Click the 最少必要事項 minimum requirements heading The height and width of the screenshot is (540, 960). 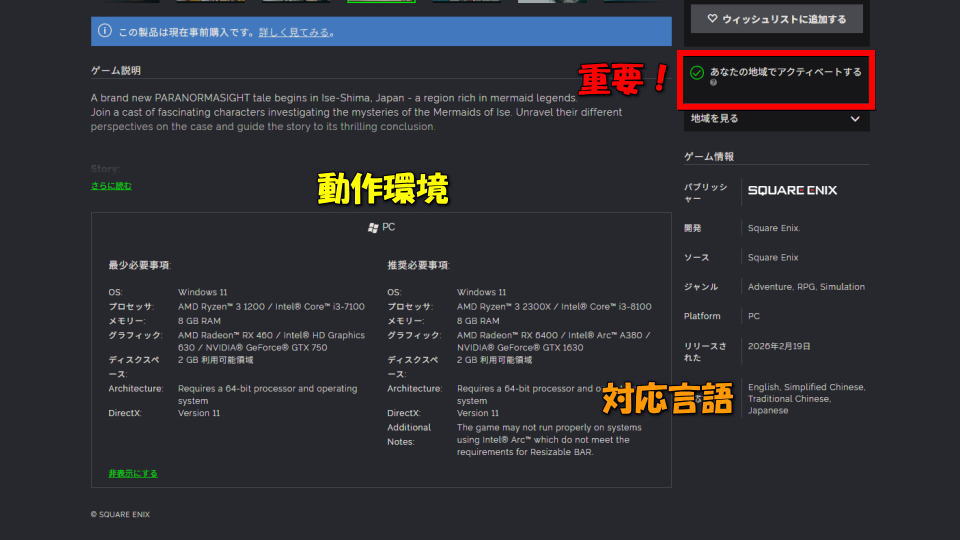point(139,265)
